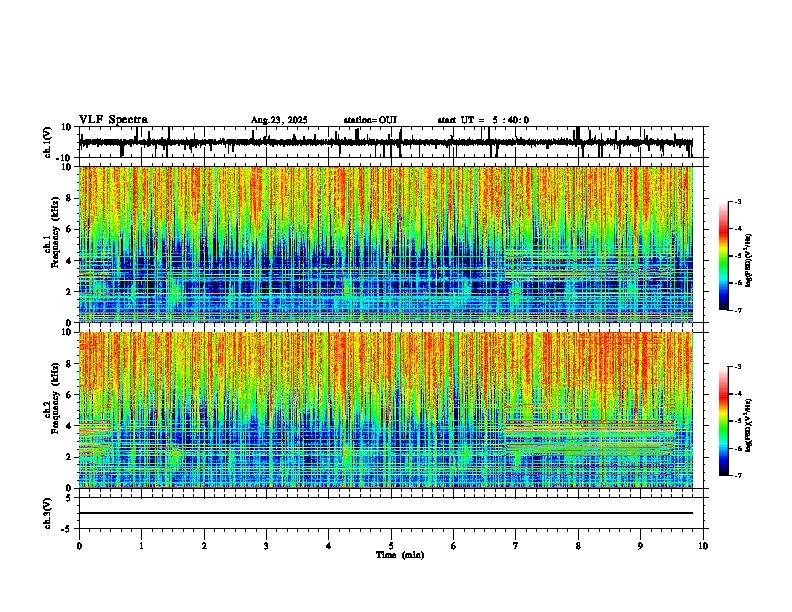
Task: Click the ch.1 frequency axis "6" kHz tick label
Action: click(69, 229)
